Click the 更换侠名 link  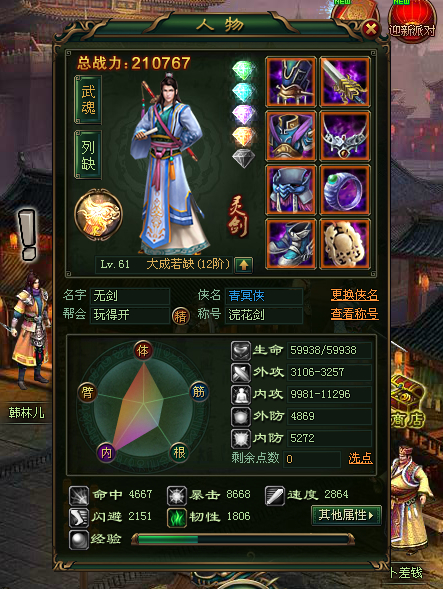click(354, 295)
